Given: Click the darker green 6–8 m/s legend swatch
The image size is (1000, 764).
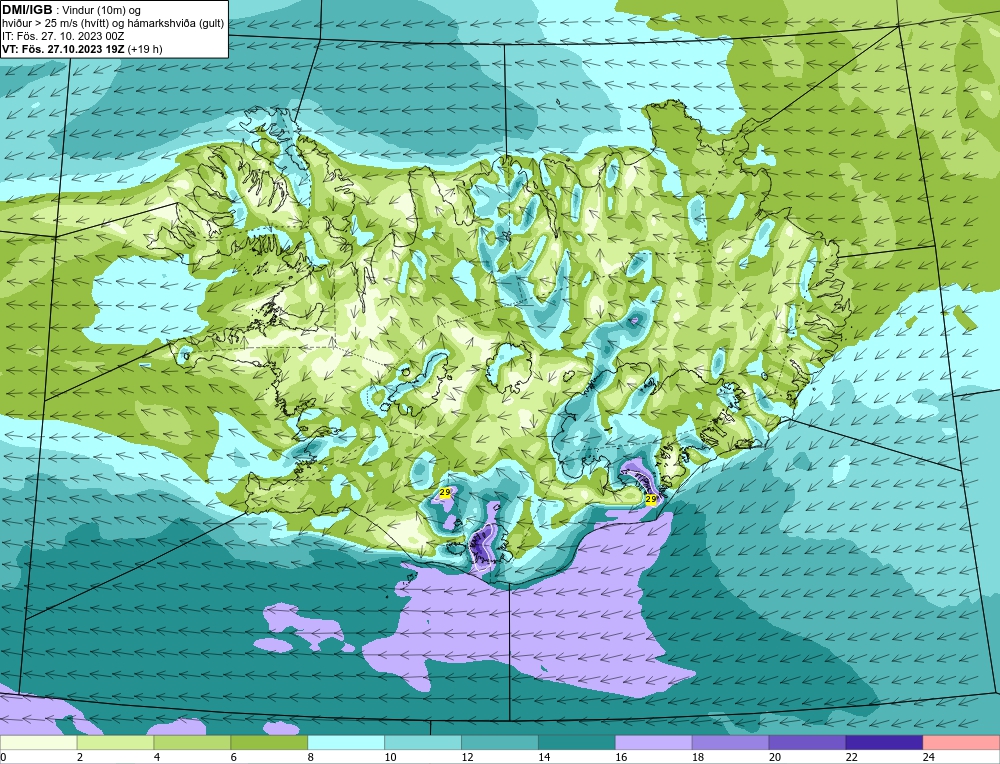Looking at the screenshot, I should coord(269,743).
